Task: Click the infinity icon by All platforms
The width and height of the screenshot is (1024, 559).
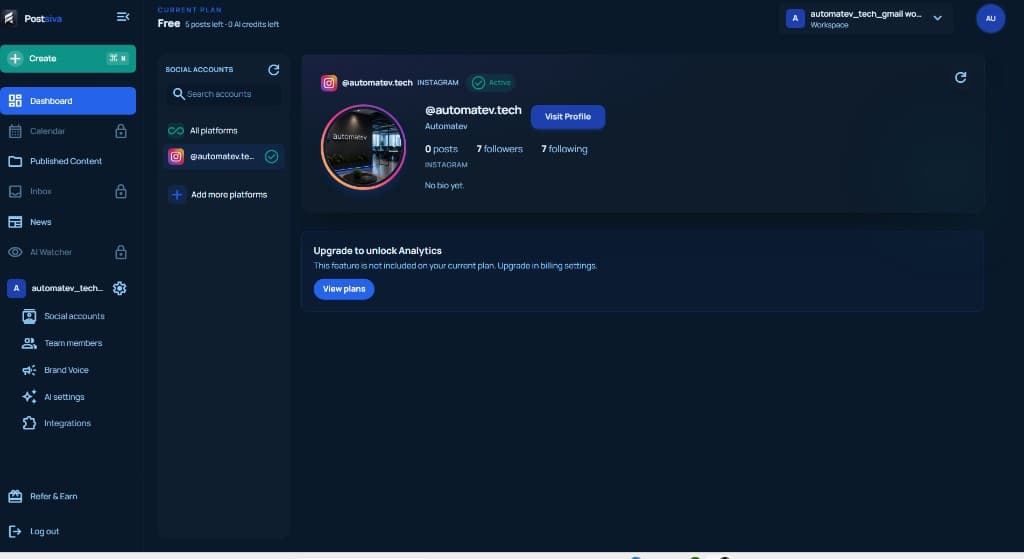Action: tap(176, 131)
